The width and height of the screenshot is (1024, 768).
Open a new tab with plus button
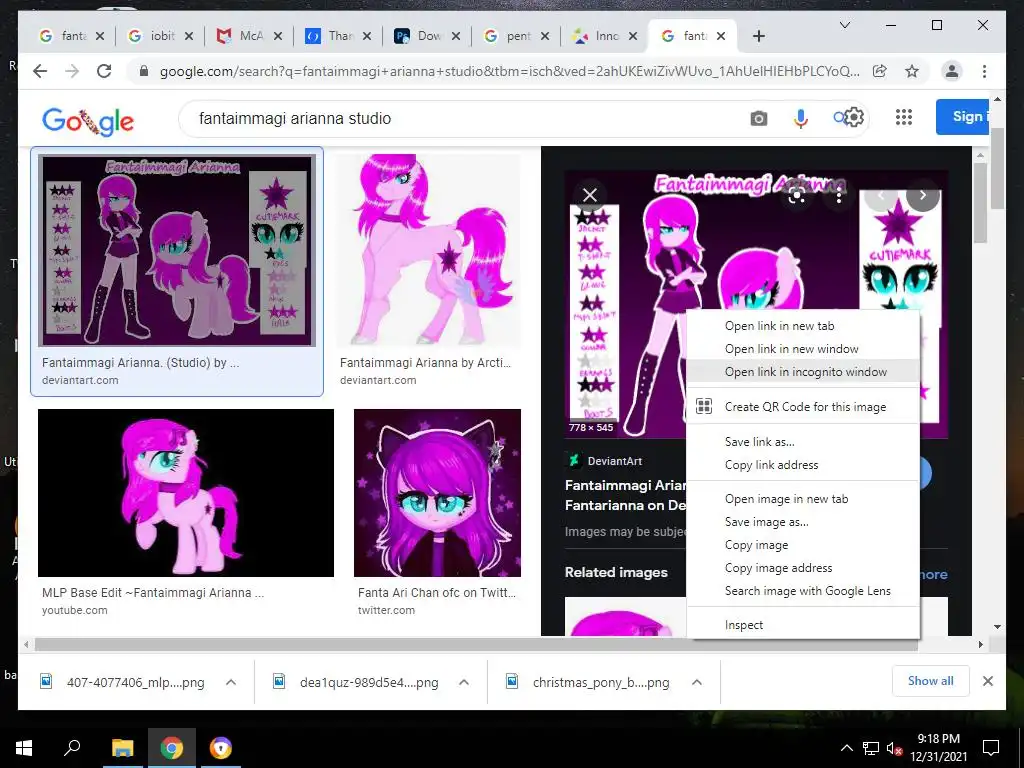758,36
